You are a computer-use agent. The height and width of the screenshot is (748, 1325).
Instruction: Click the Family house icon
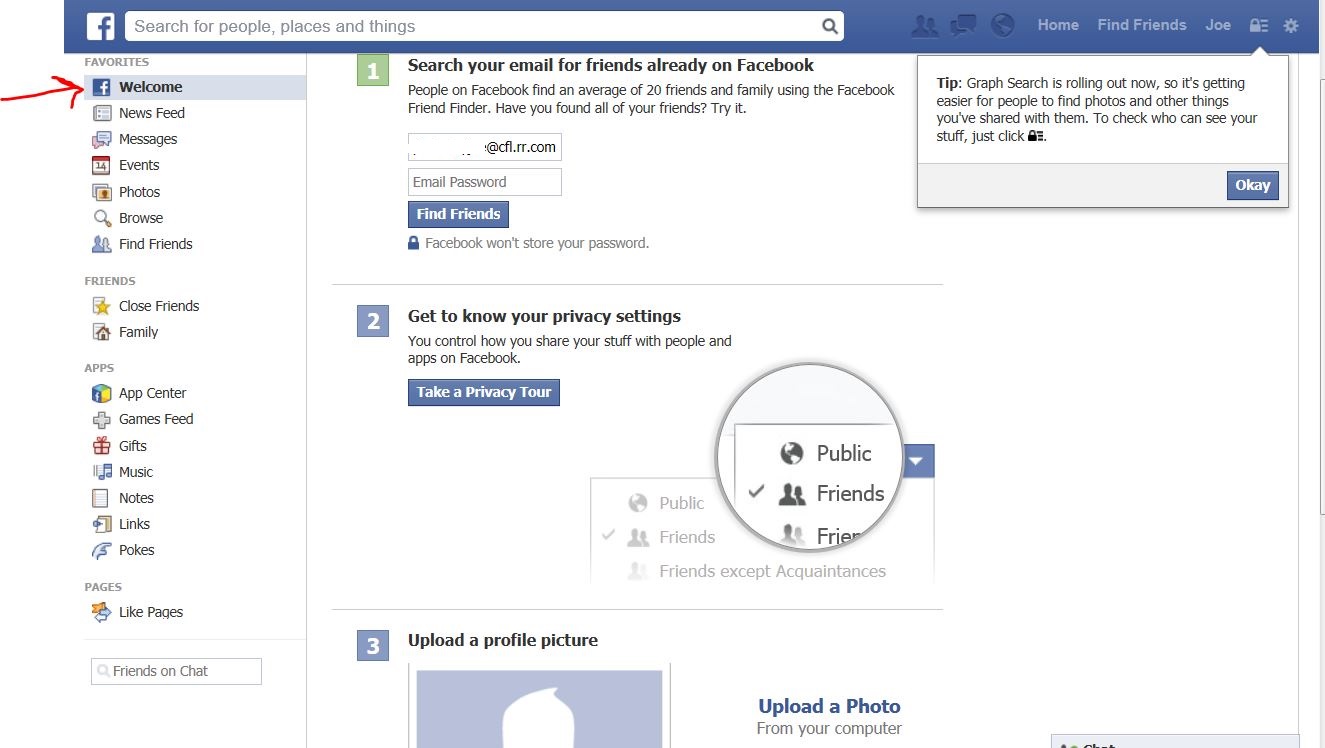[x=101, y=332]
